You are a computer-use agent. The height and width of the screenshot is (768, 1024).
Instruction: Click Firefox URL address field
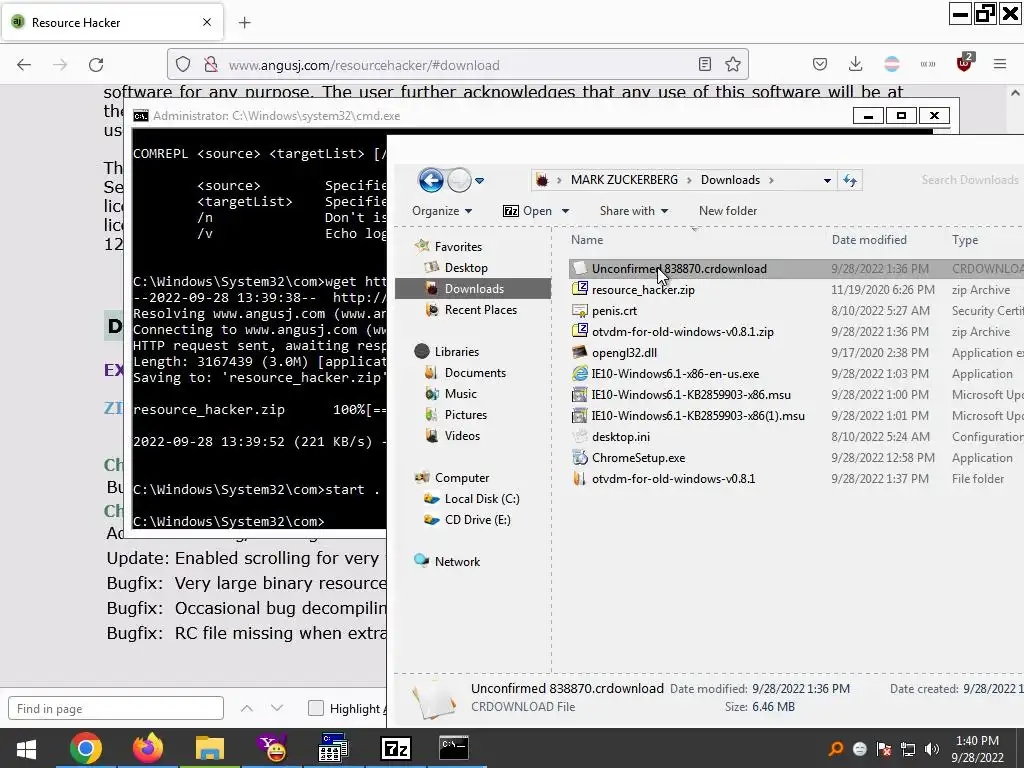coord(457,65)
